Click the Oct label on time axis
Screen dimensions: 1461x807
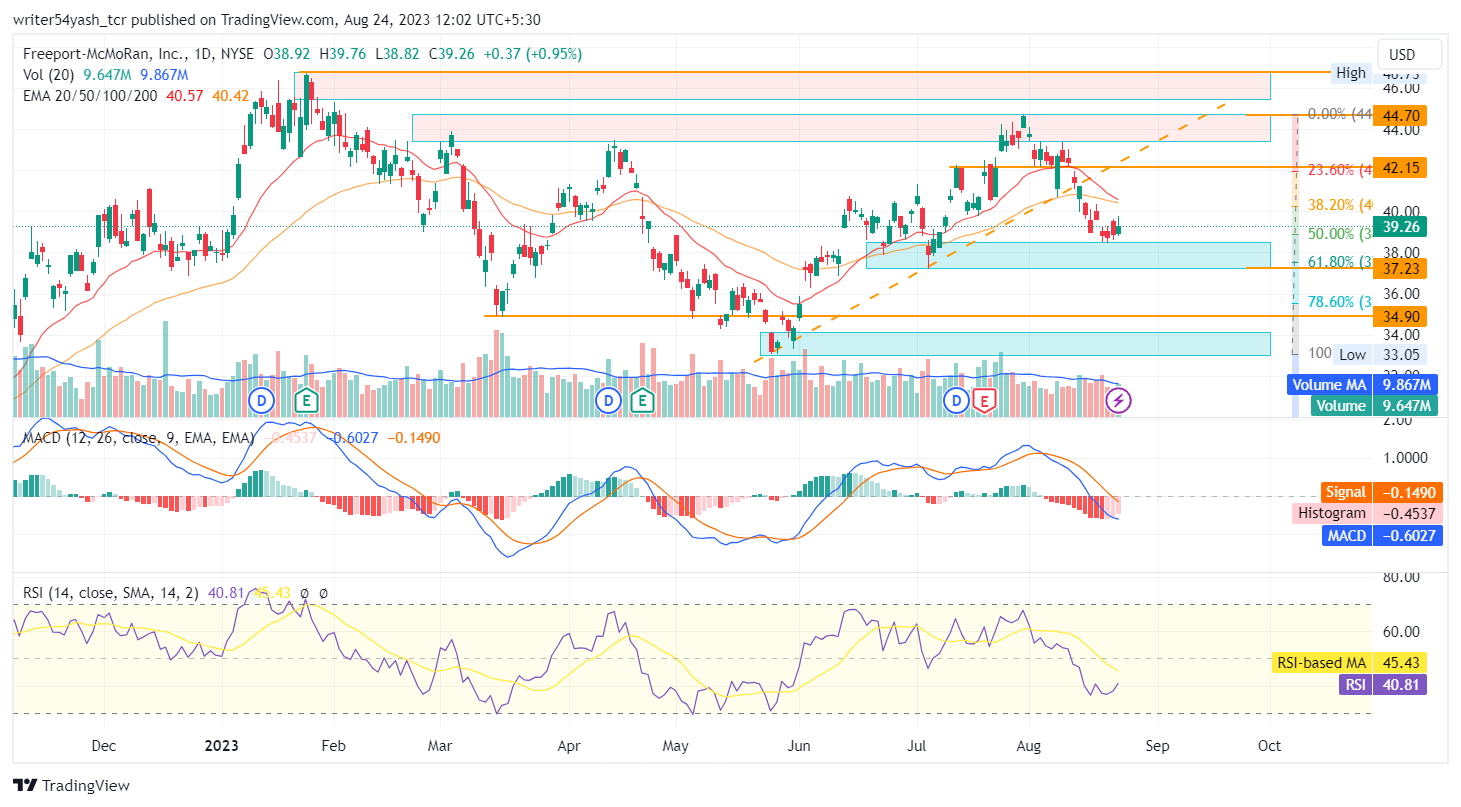(1270, 746)
